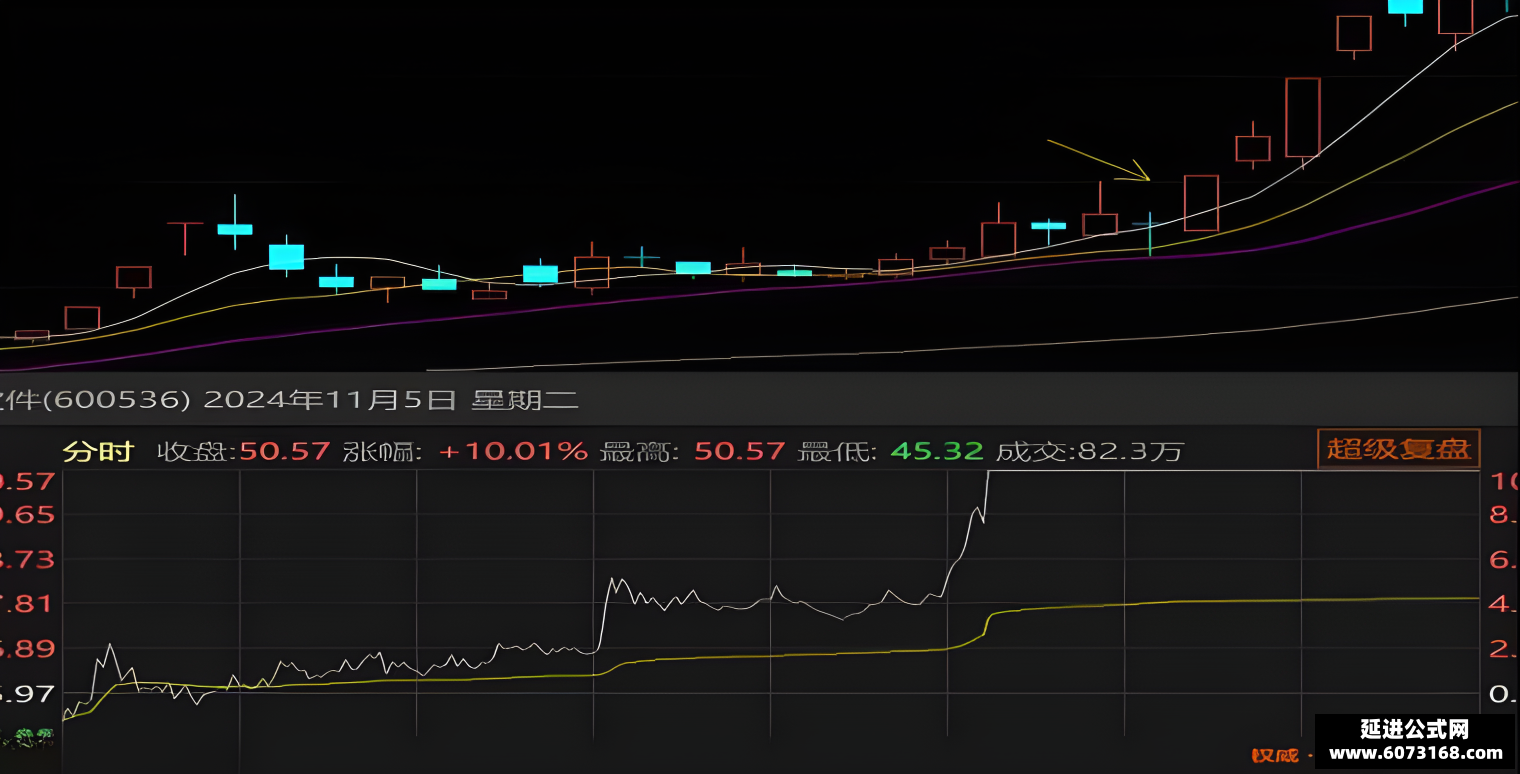Click the flat limit-up plateau on intraday line

pos(1232,470)
